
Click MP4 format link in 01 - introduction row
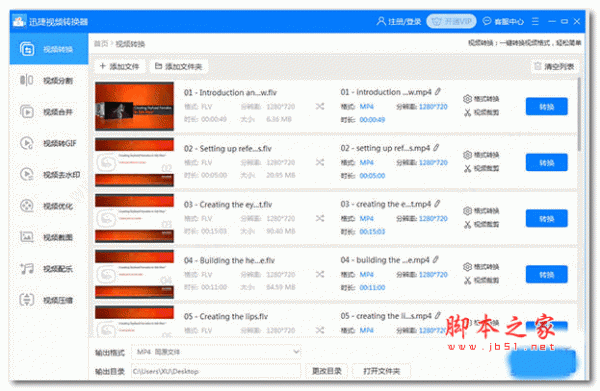367,106
